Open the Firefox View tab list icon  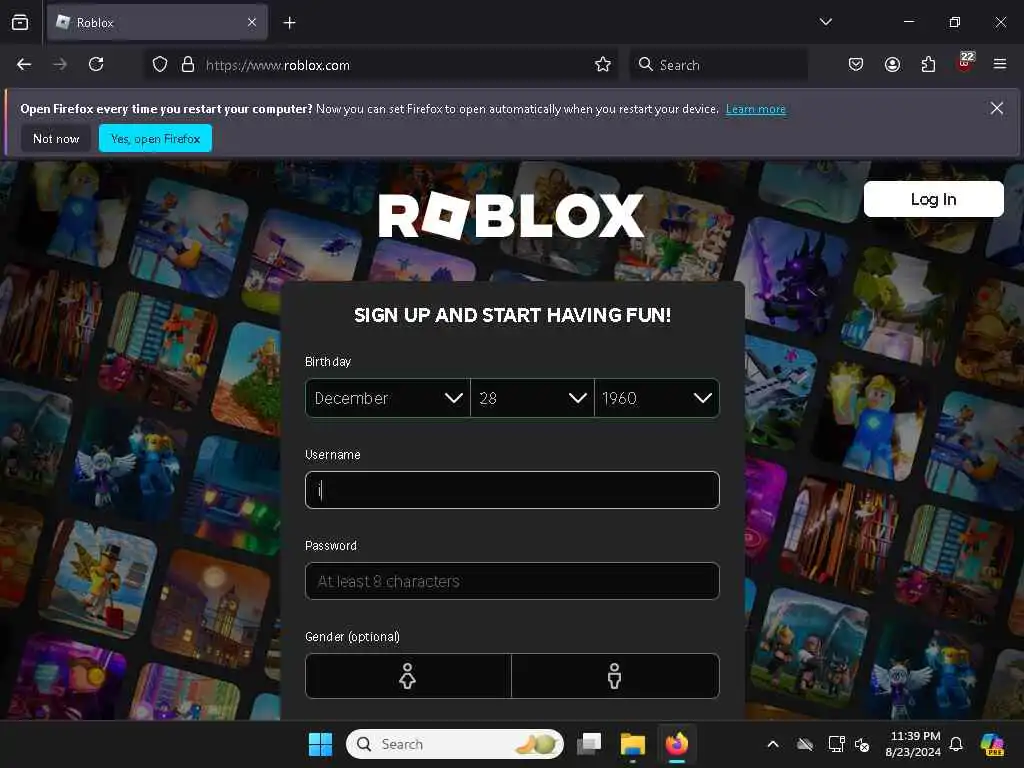click(20, 22)
